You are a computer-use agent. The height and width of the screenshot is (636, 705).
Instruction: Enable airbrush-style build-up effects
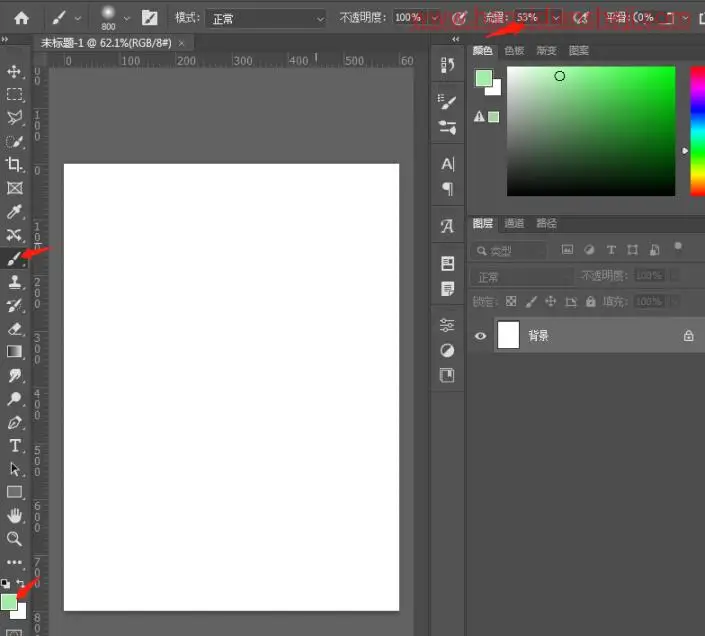(x=580, y=18)
